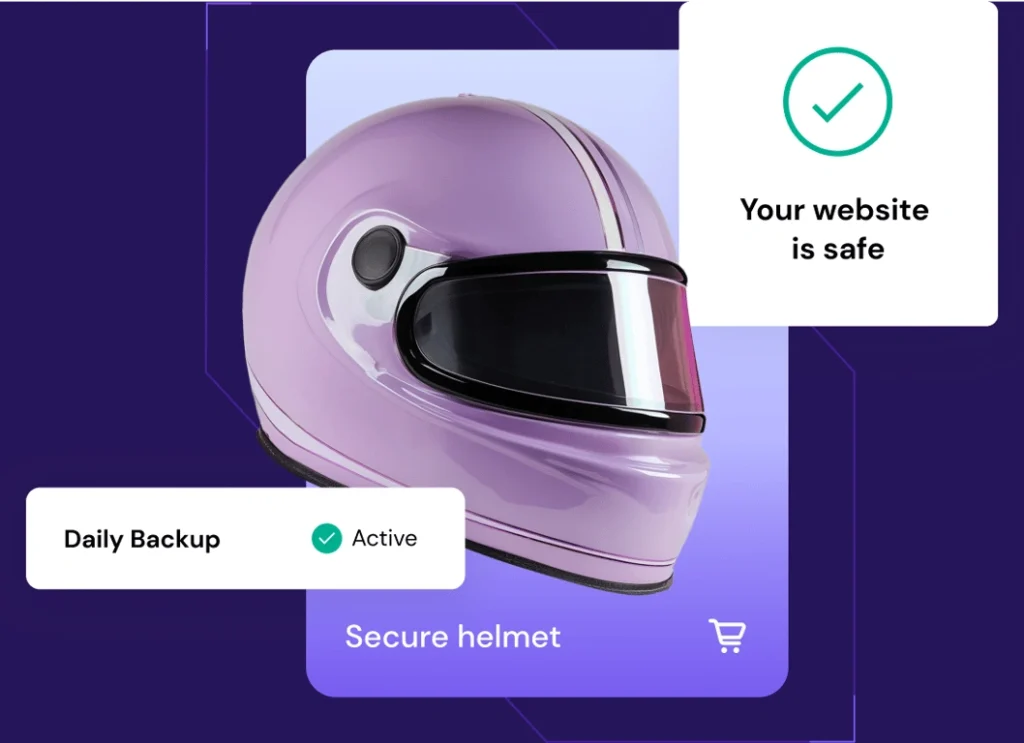Click the "Secure helmet" product title

tap(453, 637)
